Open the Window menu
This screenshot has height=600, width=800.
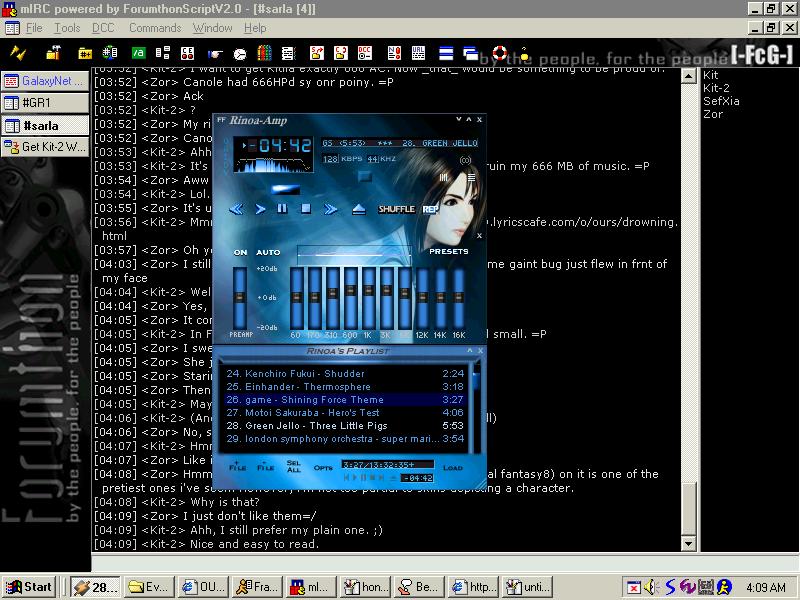(212, 28)
